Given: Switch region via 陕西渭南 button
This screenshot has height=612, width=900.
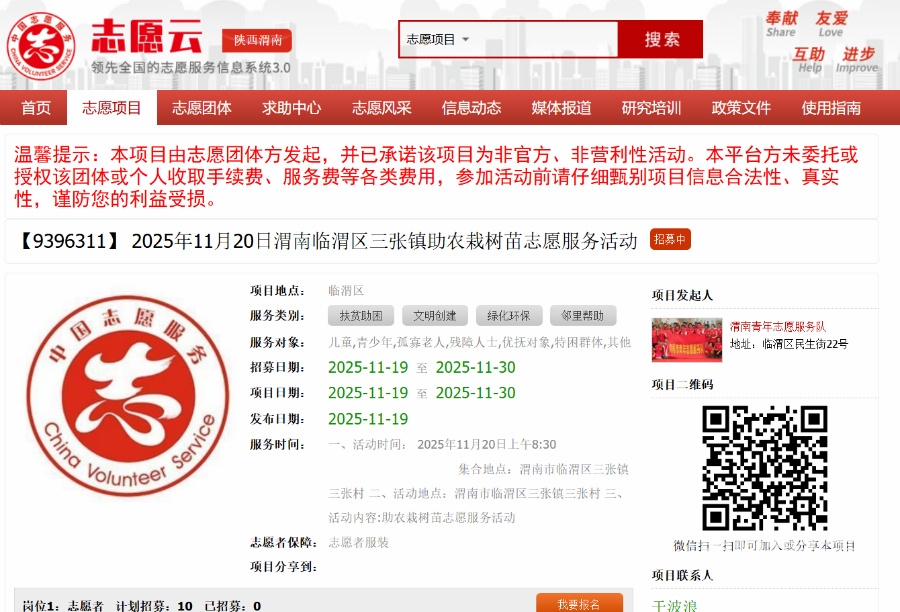Looking at the screenshot, I should click(x=257, y=40).
